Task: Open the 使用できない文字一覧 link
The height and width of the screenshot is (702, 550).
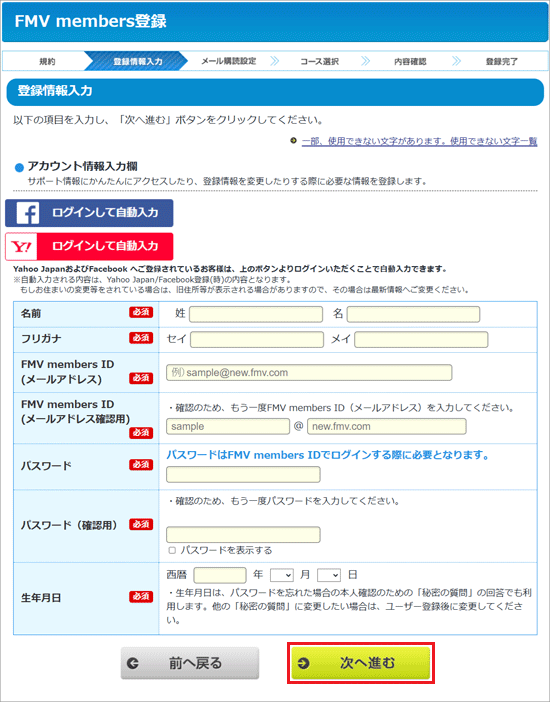Action: coord(419,141)
